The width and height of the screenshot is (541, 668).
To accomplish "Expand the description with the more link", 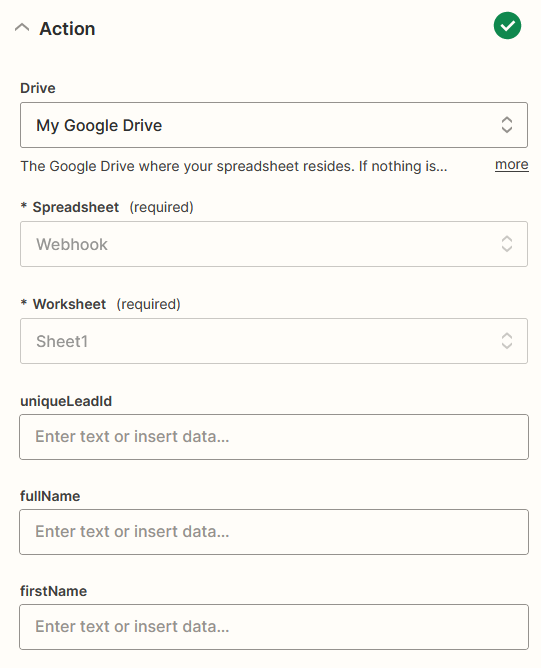I will coord(511,164).
